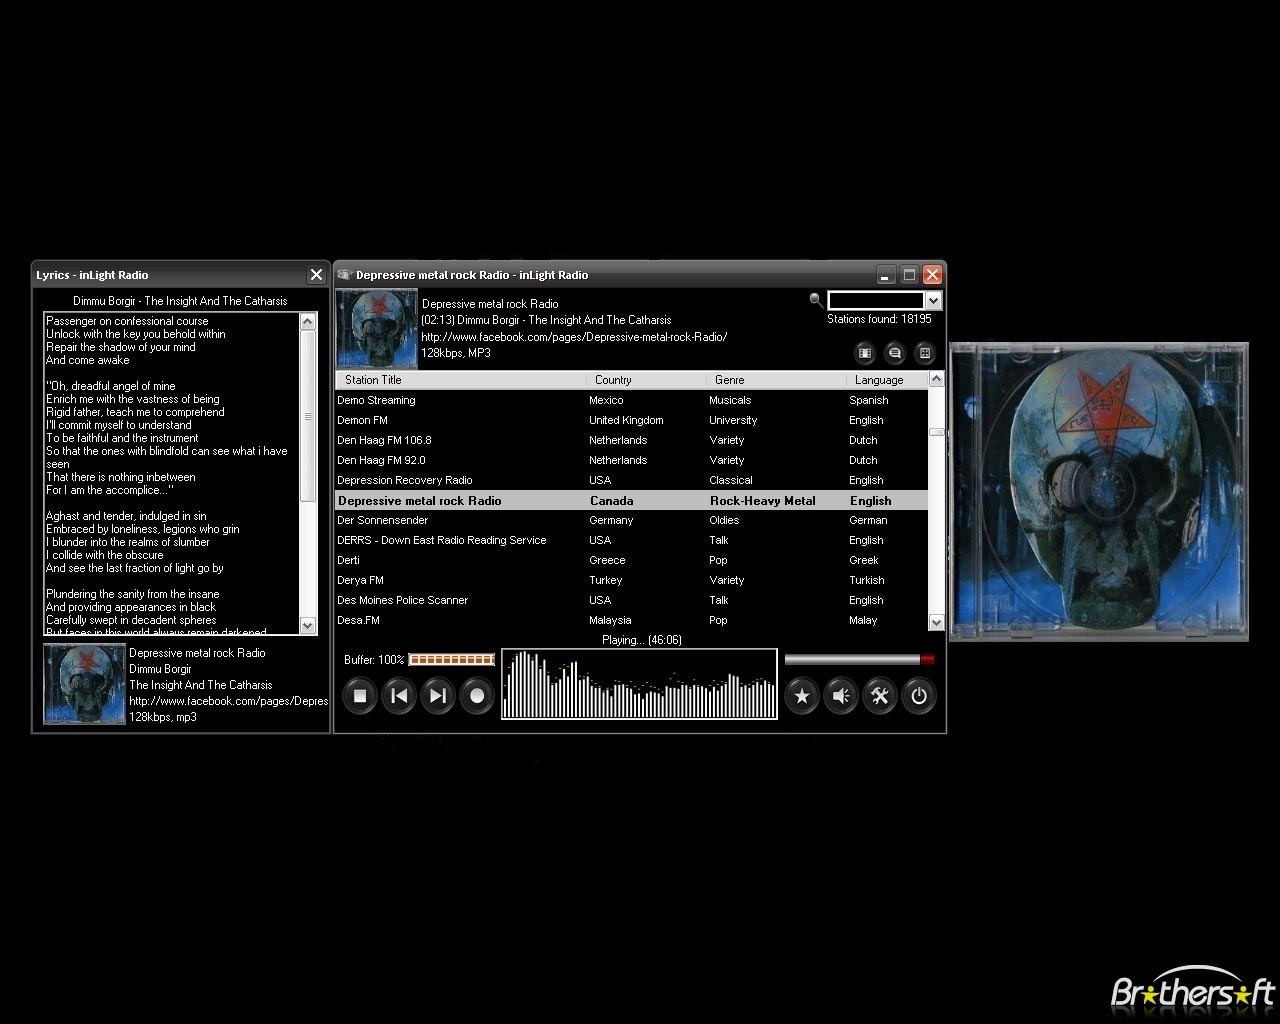Select Depressive metal rock Radio row
Screen dimensions: 1280x1024
tap(631, 500)
